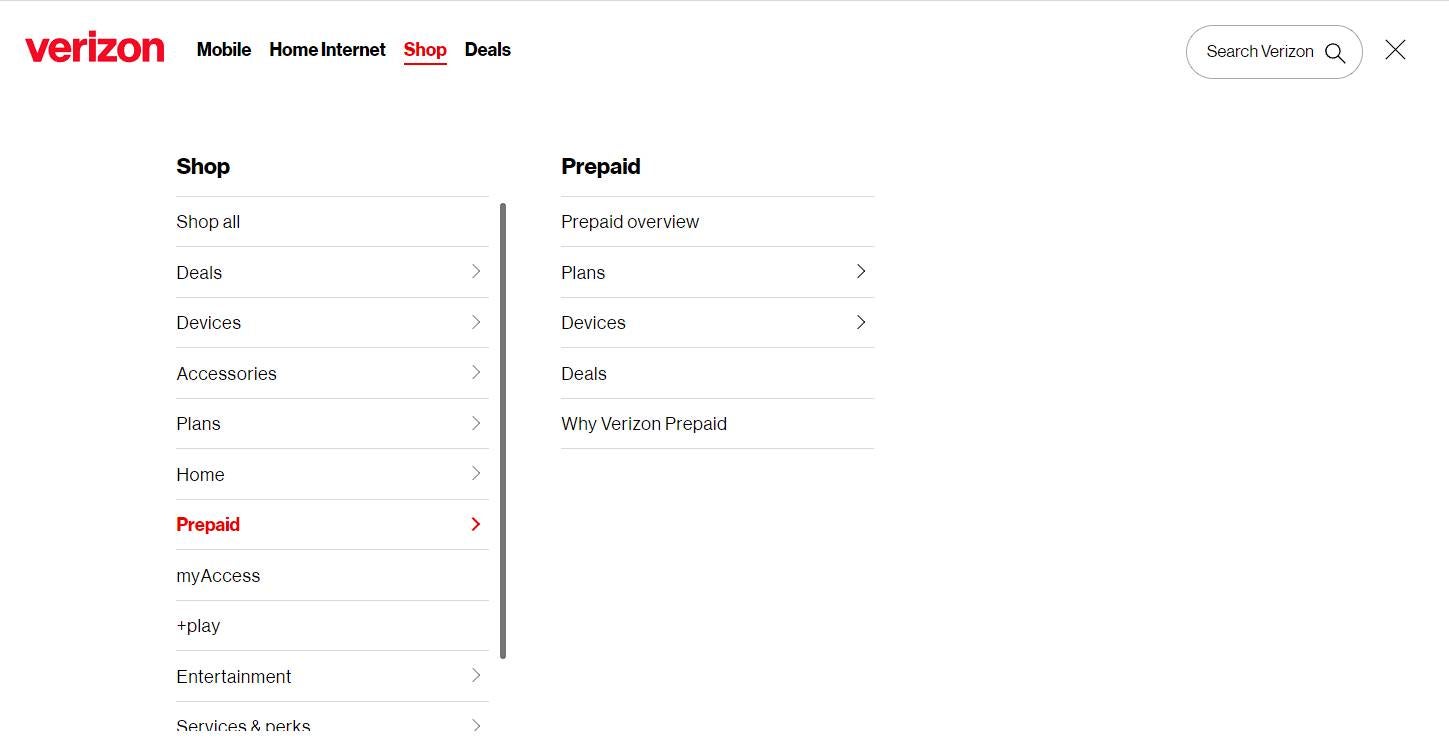Click the Verizon logo

[94, 49]
